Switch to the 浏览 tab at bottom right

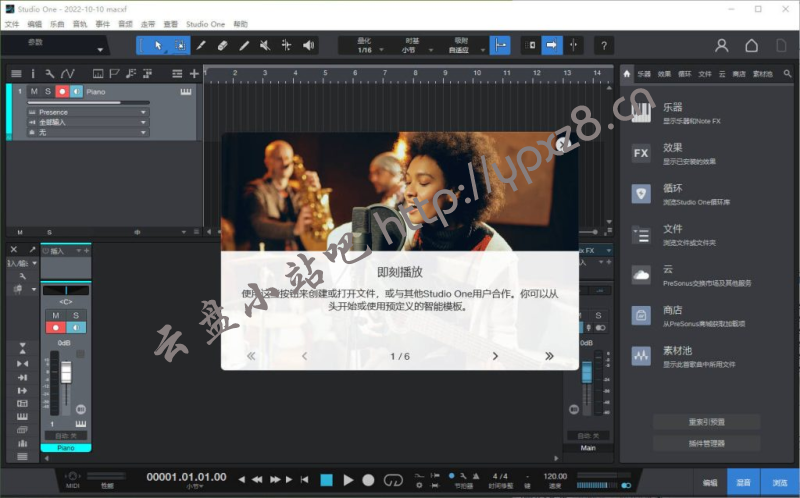click(780, 482)
